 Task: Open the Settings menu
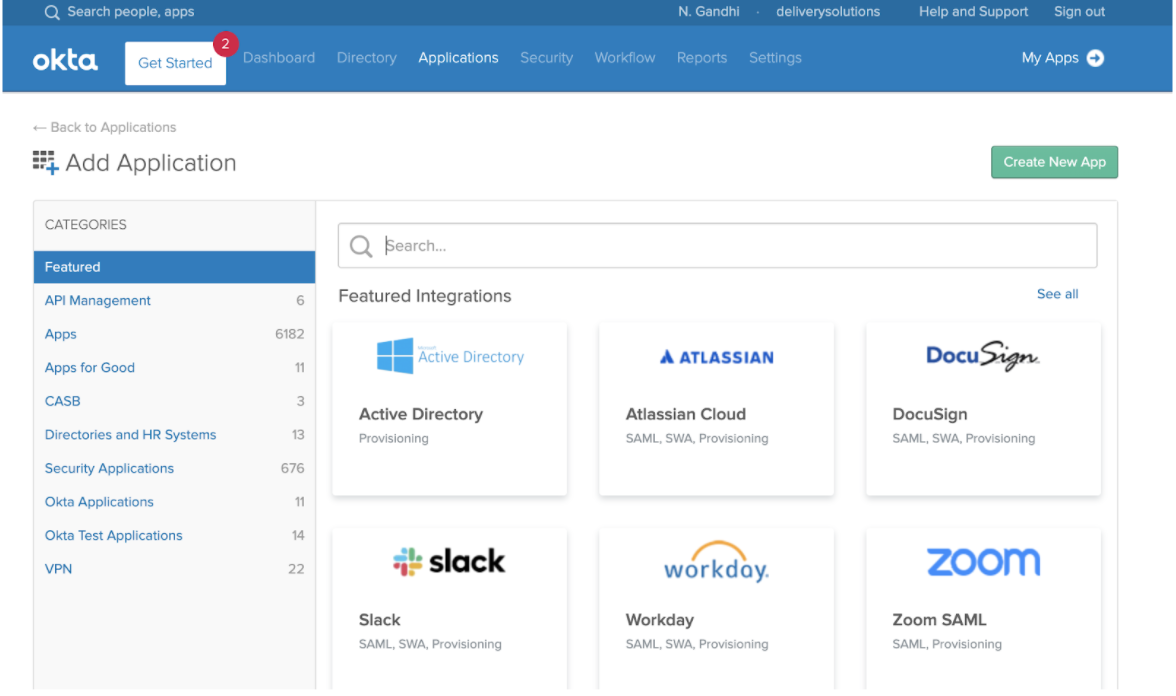776,58
